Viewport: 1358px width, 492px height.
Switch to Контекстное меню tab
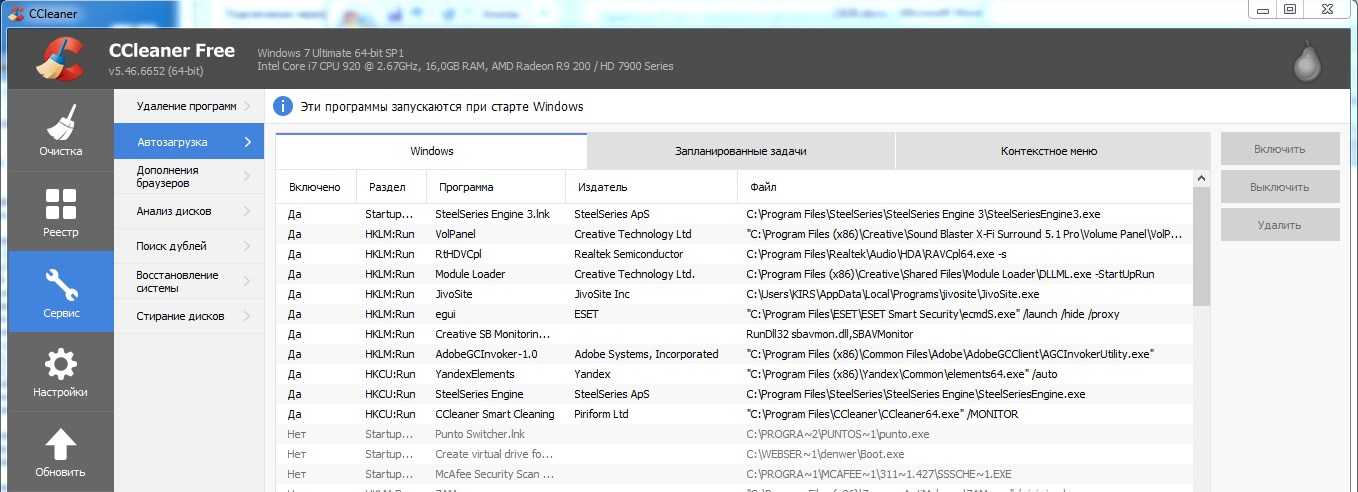(x=1048, y=151)
